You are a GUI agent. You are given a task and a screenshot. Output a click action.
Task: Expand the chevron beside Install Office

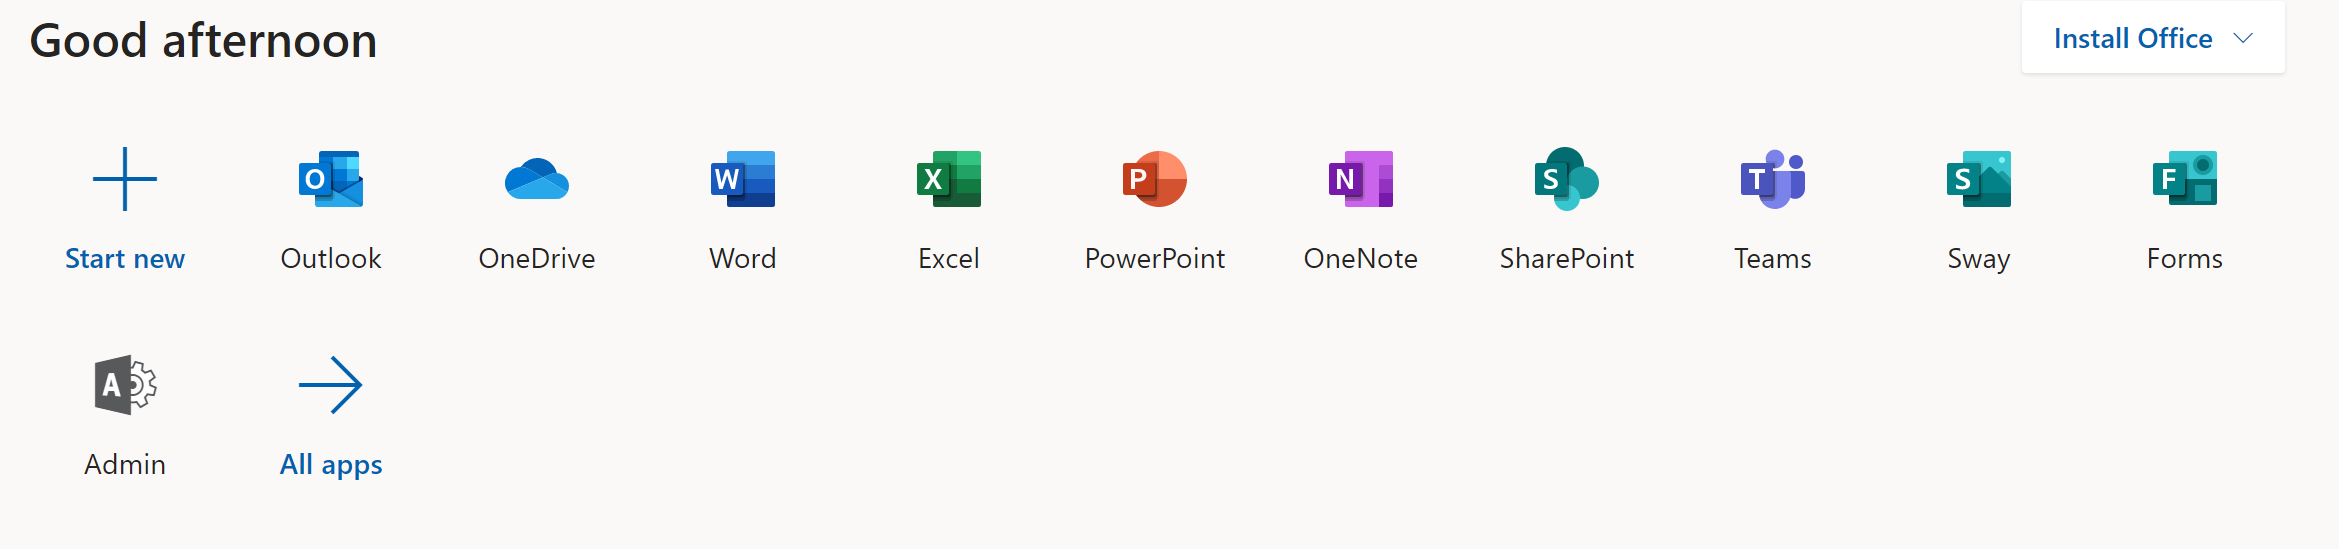pyautogui.click(x=2243, y=38)
